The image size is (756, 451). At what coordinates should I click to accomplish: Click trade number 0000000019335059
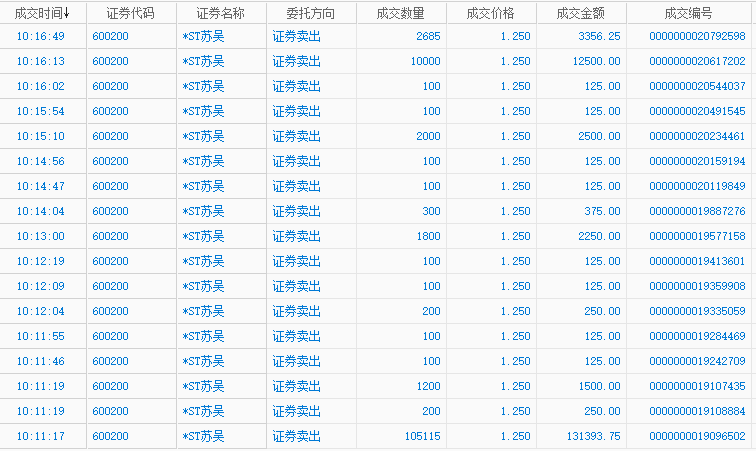[x=697, y=311]
